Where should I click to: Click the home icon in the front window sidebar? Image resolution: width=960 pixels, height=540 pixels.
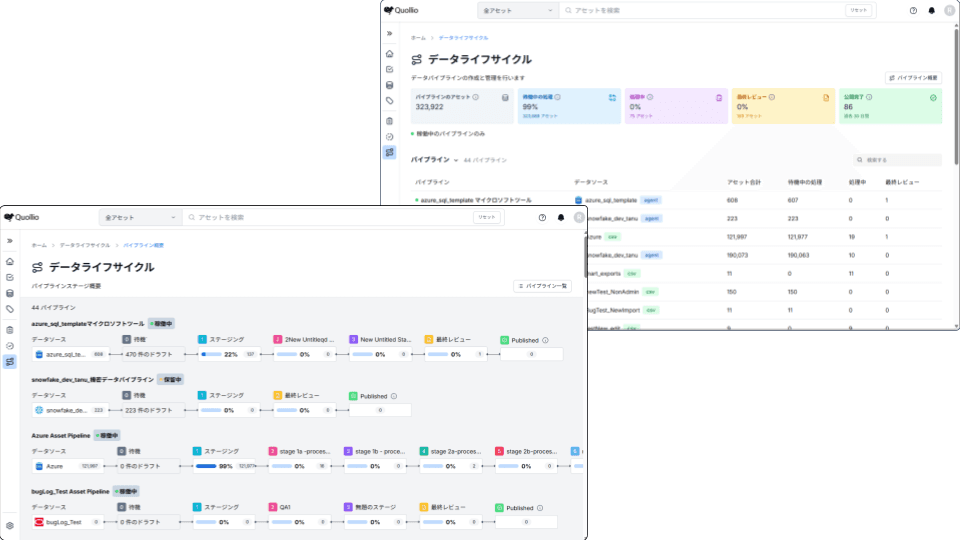point(10,261)
